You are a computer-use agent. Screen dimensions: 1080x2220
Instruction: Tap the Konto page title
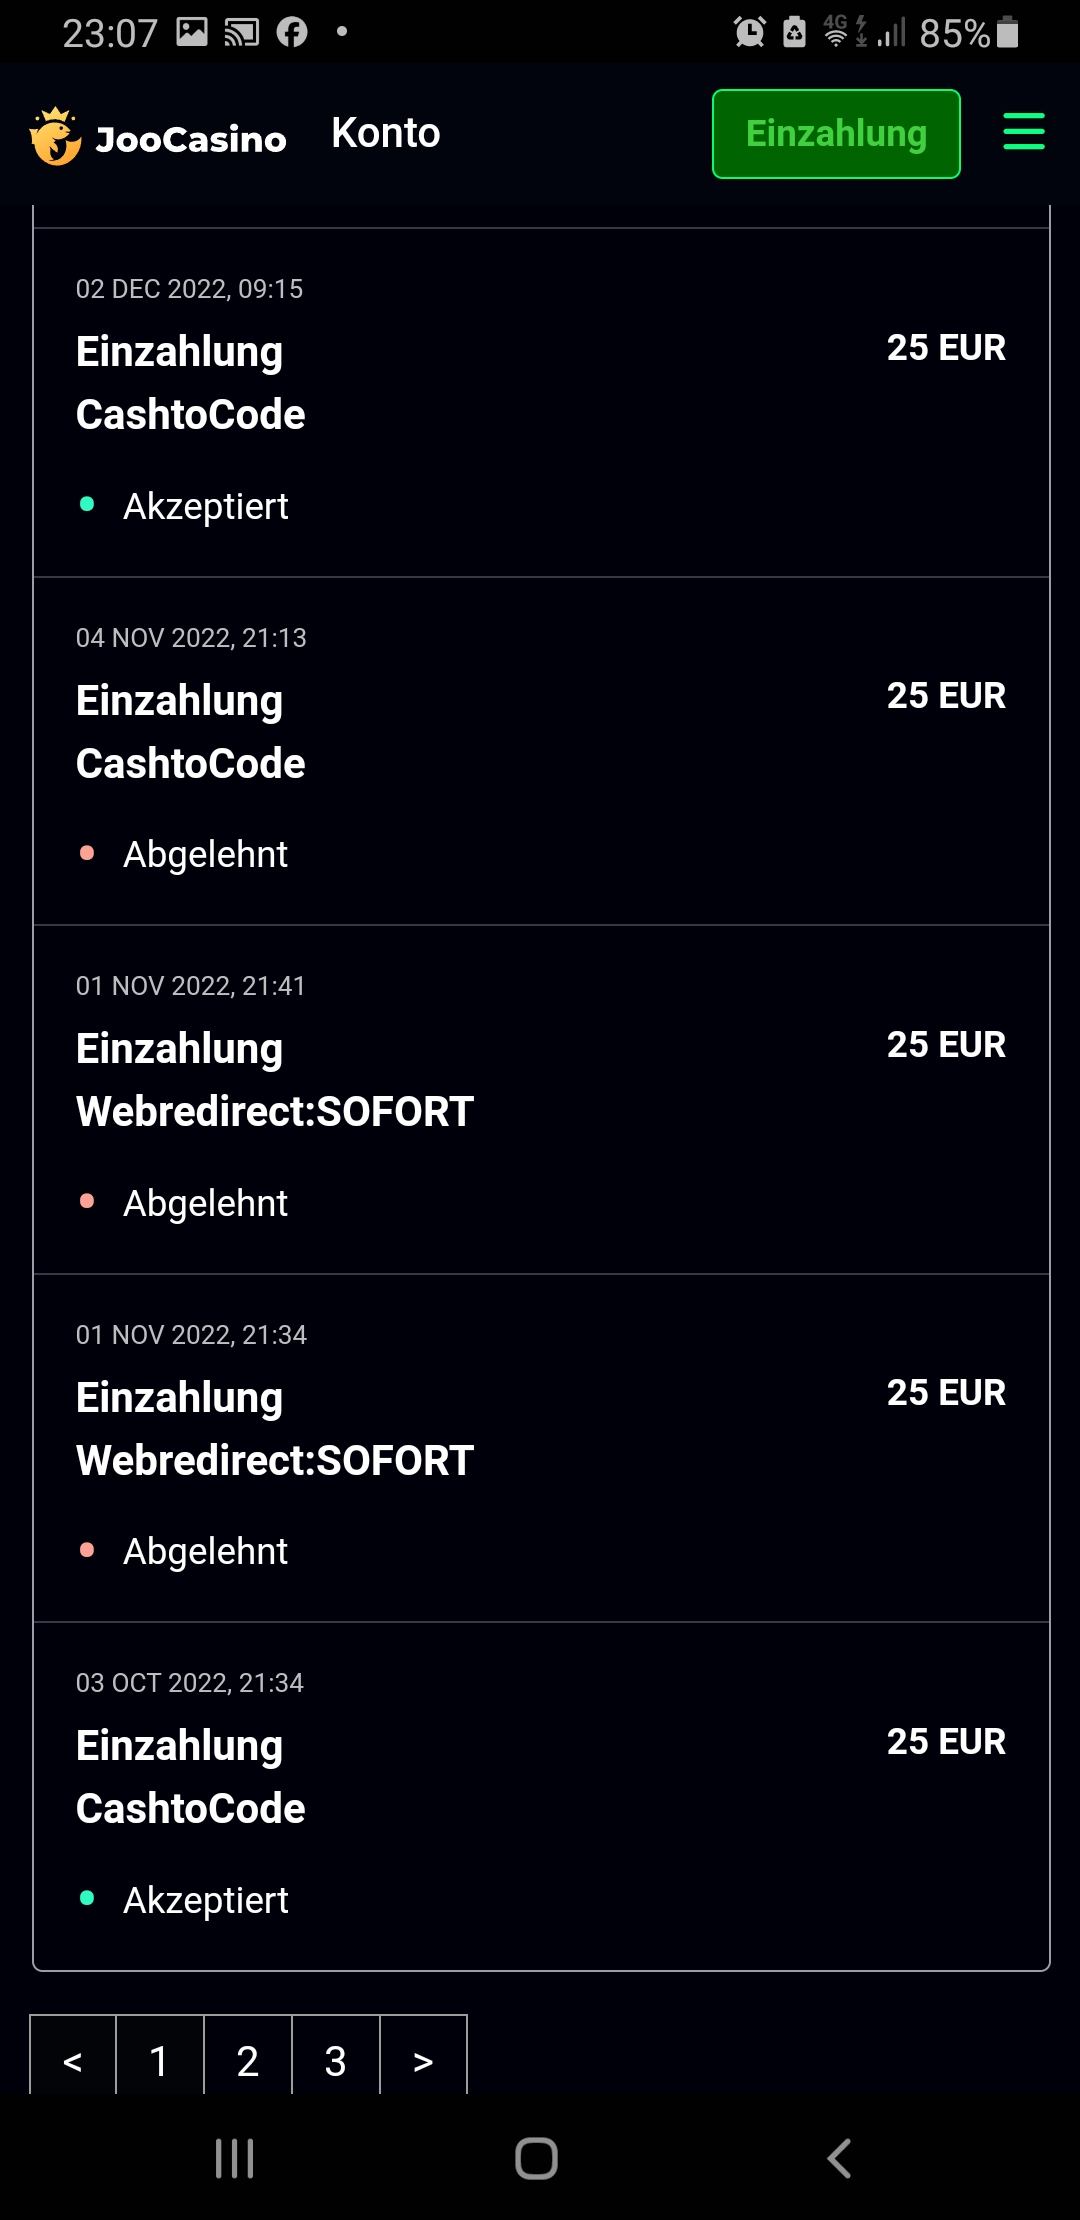point(385,133)
